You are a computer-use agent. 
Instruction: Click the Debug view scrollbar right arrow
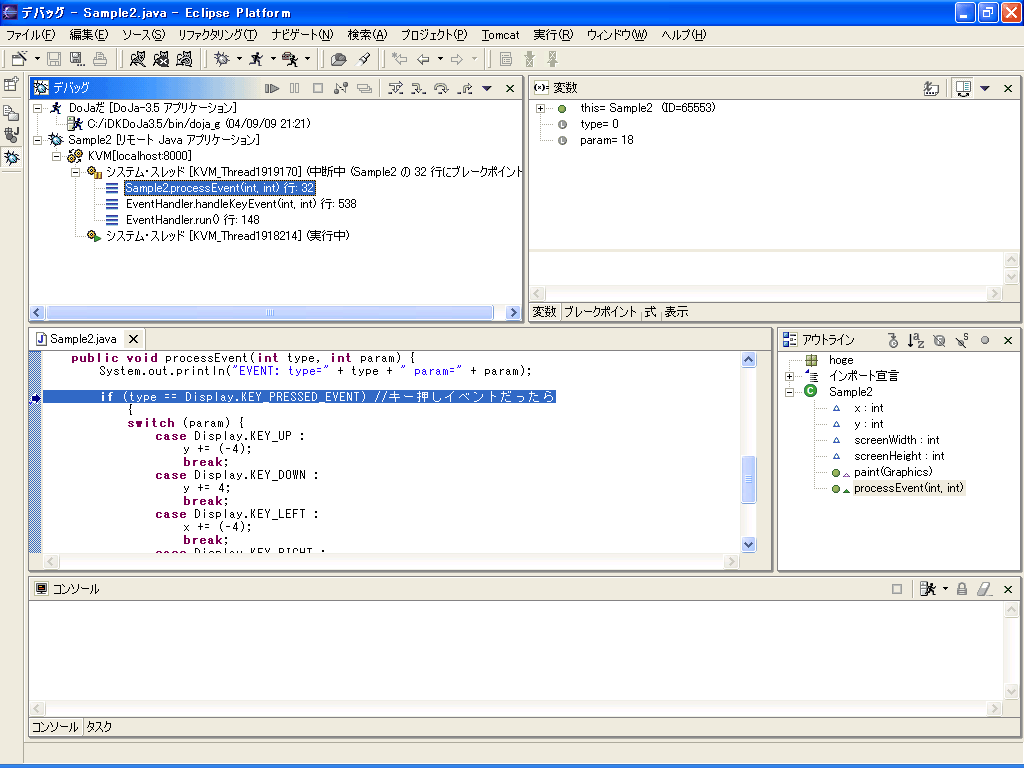click(x=513, y=313)
